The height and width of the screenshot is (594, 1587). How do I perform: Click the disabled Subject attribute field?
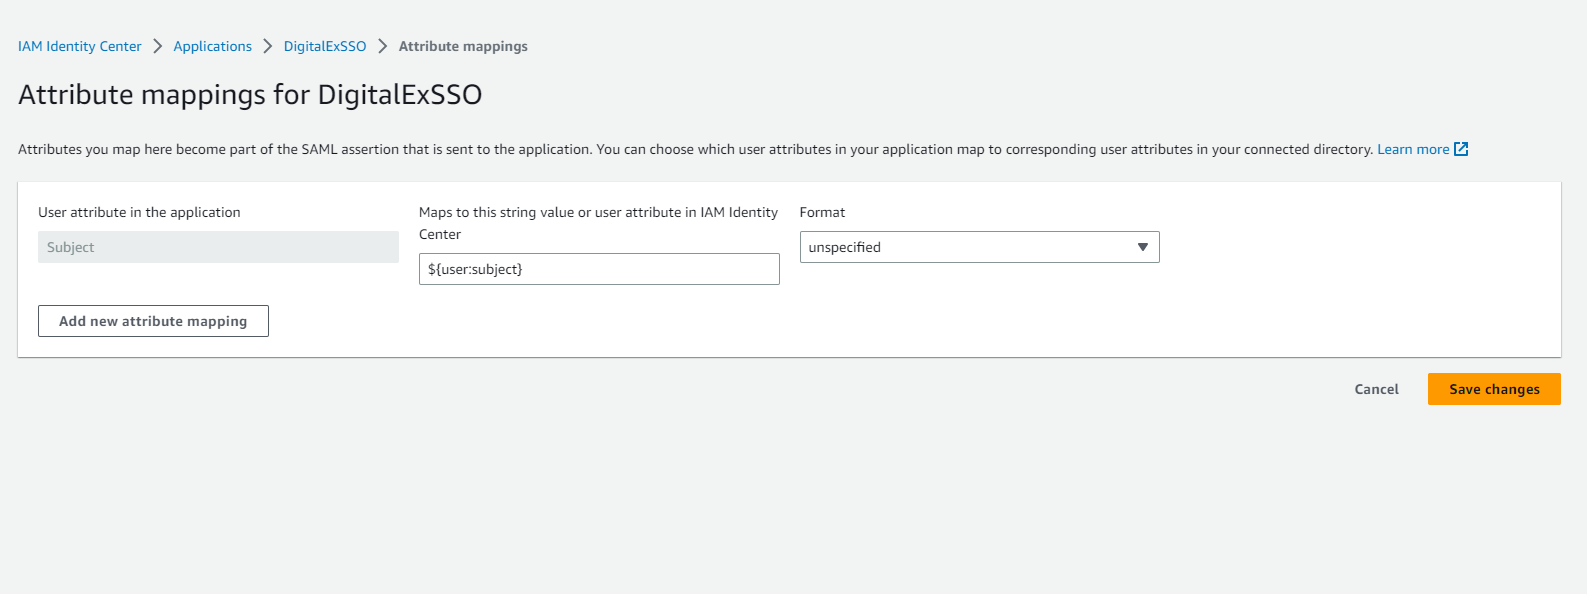coord(218,247)
